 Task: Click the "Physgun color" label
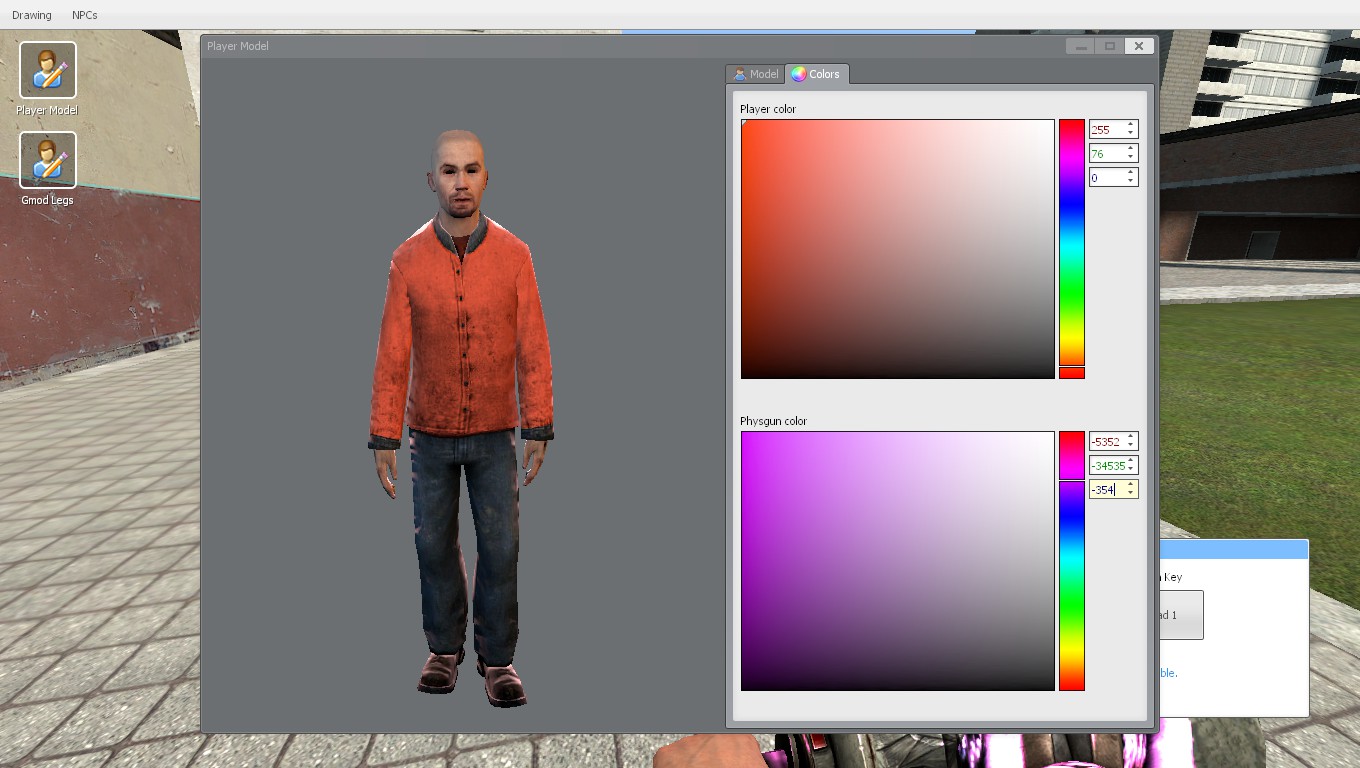[773, 421]
